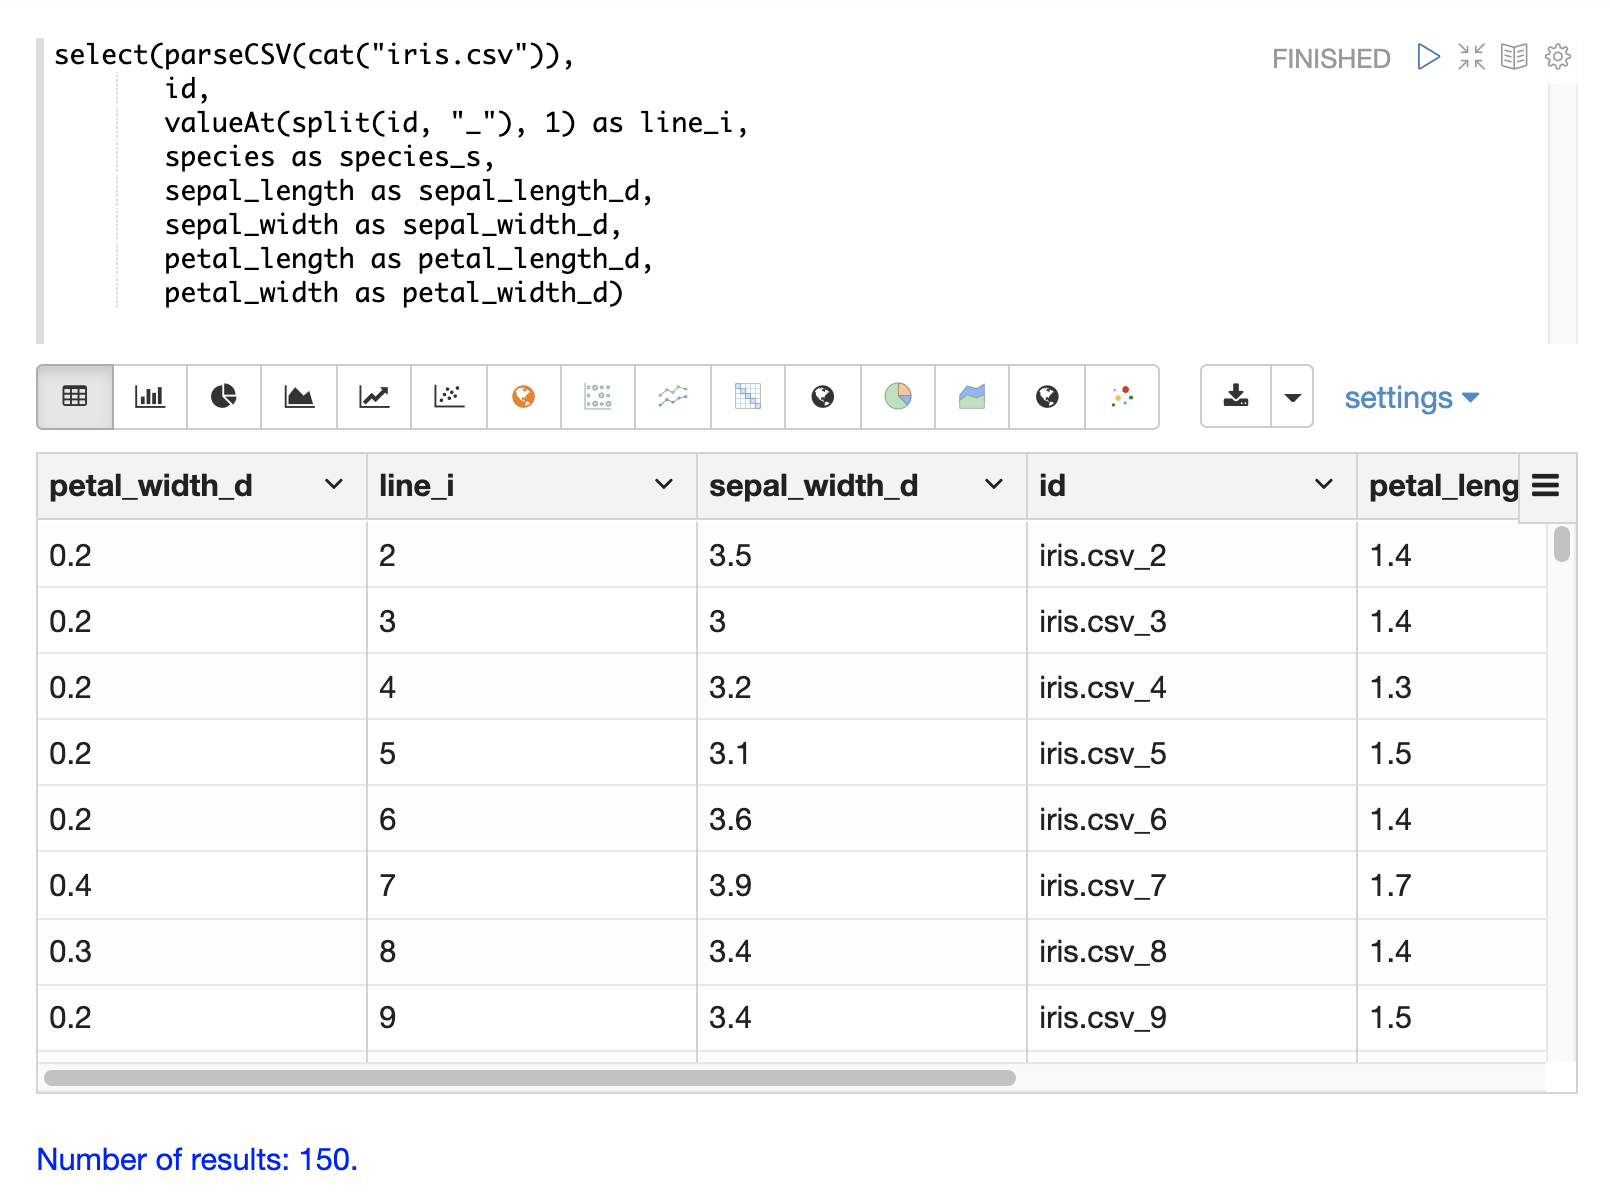Switch to line chart visualization
The height and width of the screenshot is (1204, 1610).
click(x=374, y=397)
